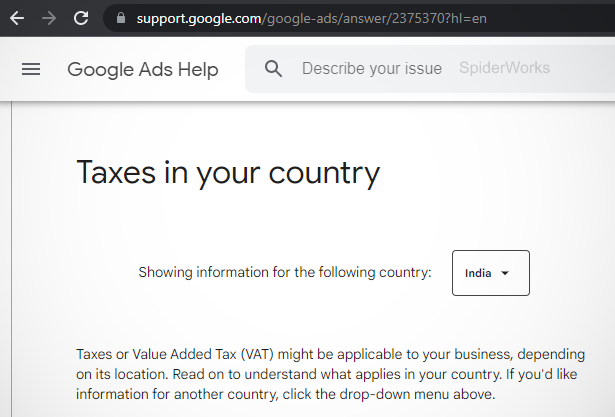Click the Google Ads Help title
This screenshot has width=615, height=417.
pos(143,70)
